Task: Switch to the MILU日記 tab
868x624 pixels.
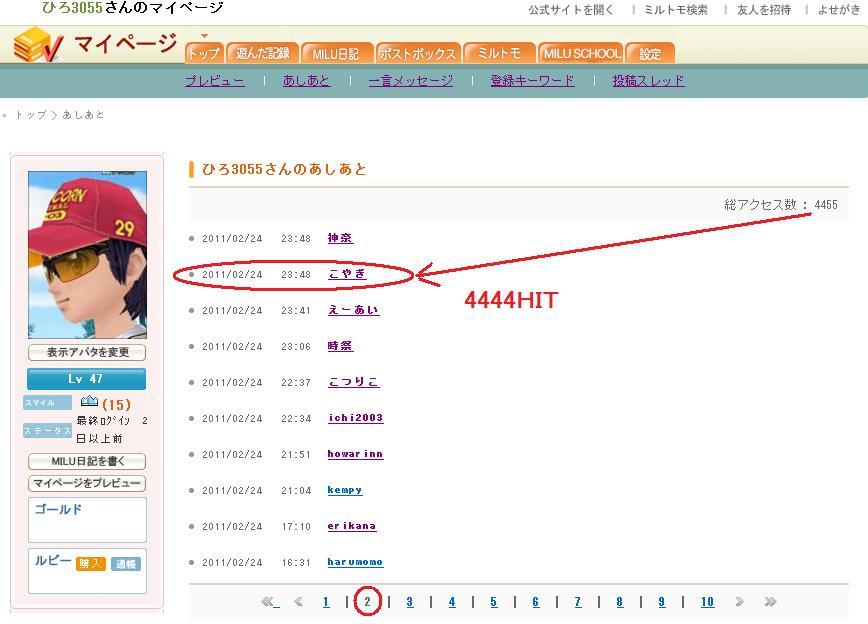Action: click(335, 53)
